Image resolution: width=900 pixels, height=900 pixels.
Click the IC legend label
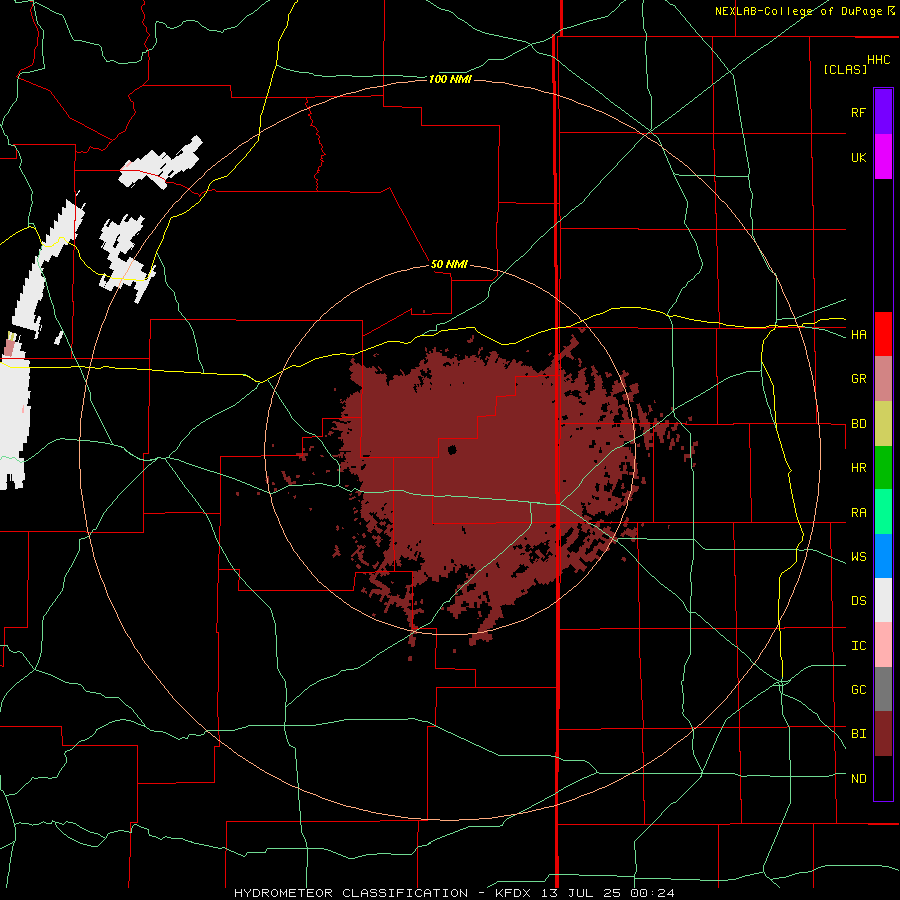[x=858, y=646]
